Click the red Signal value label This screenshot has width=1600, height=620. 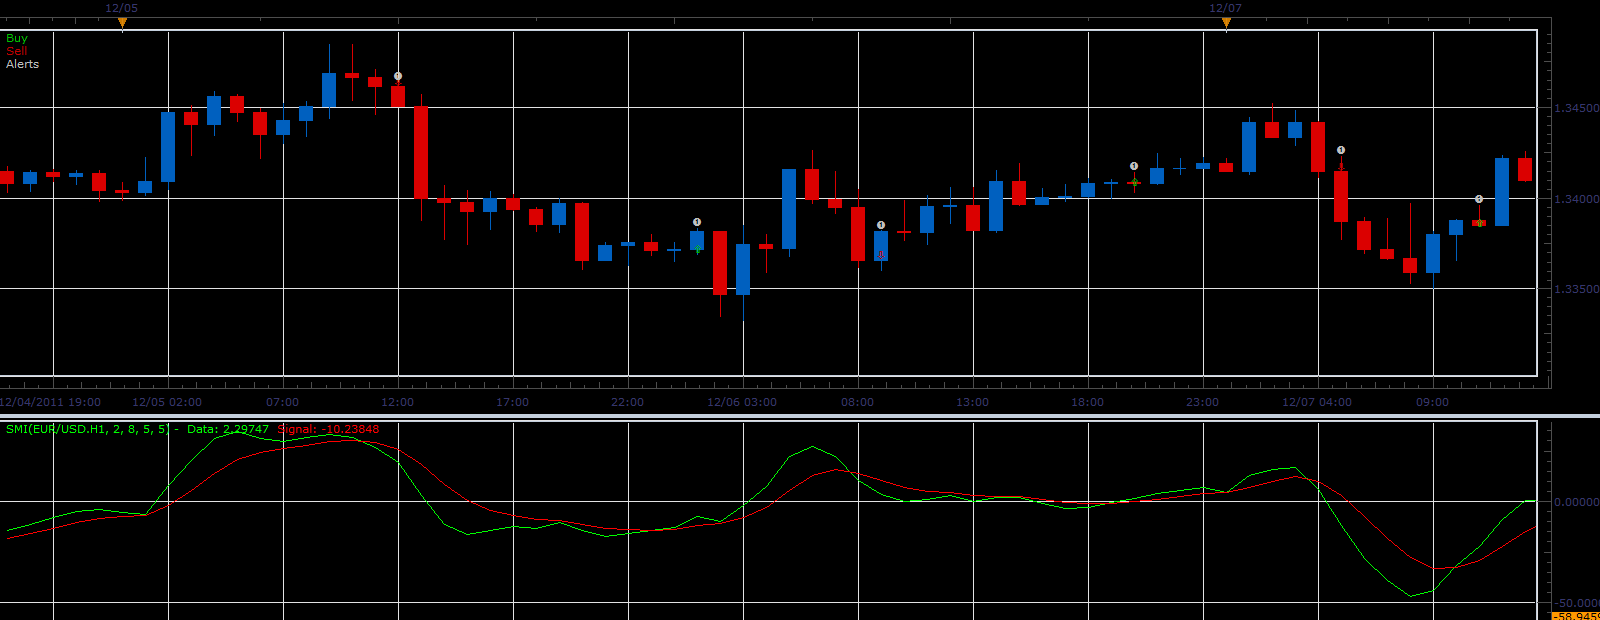(328, 429)
